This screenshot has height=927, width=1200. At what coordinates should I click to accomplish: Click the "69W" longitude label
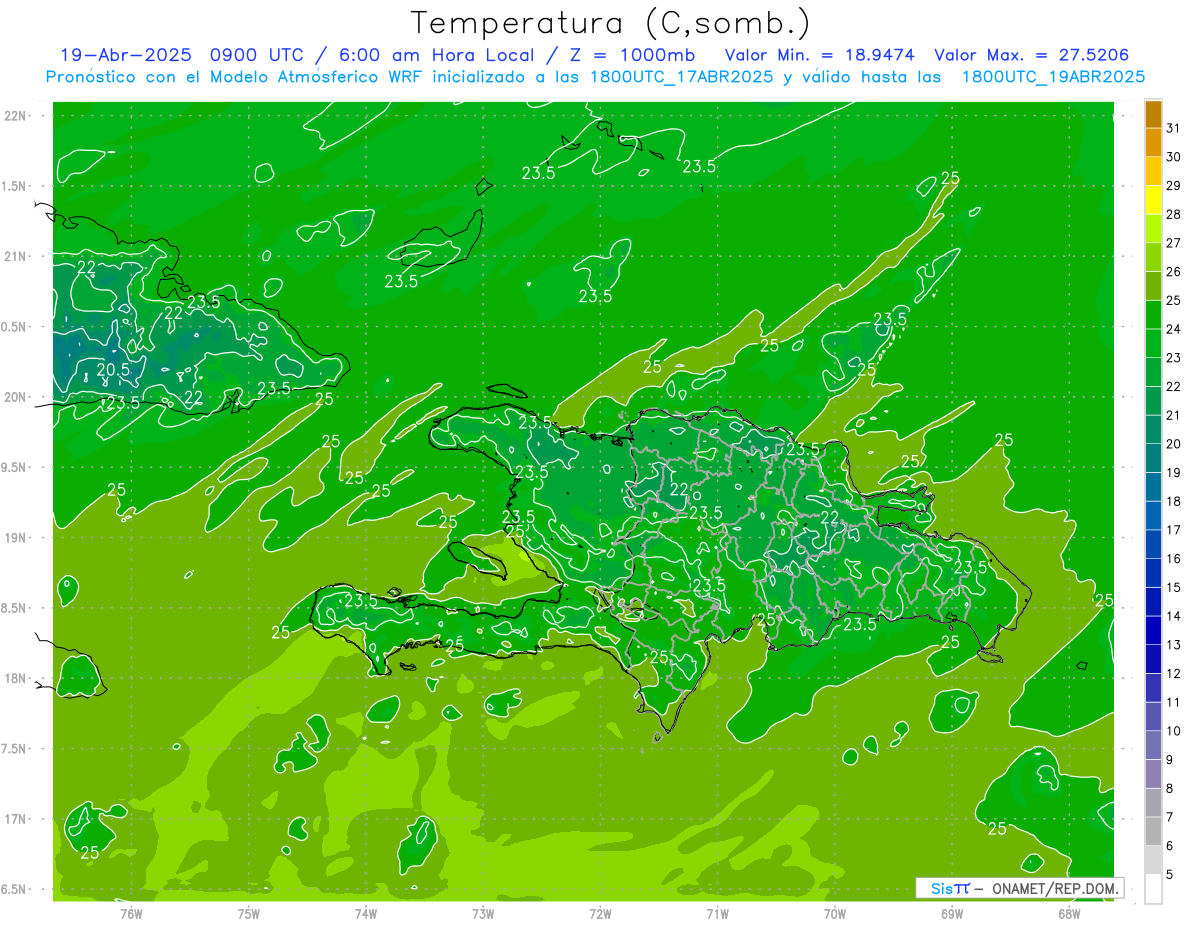pos(952,913)
